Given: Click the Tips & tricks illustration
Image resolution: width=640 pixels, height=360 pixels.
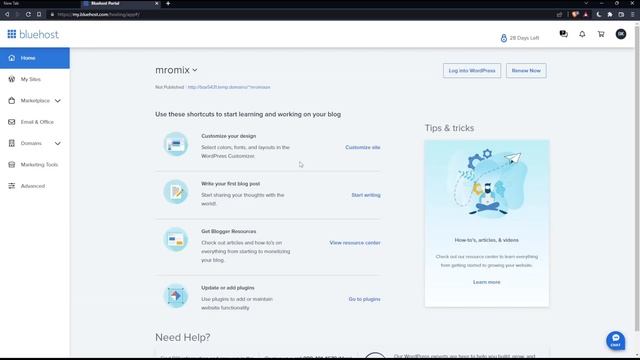Looking at the screenshot, I should coord(487,184).
